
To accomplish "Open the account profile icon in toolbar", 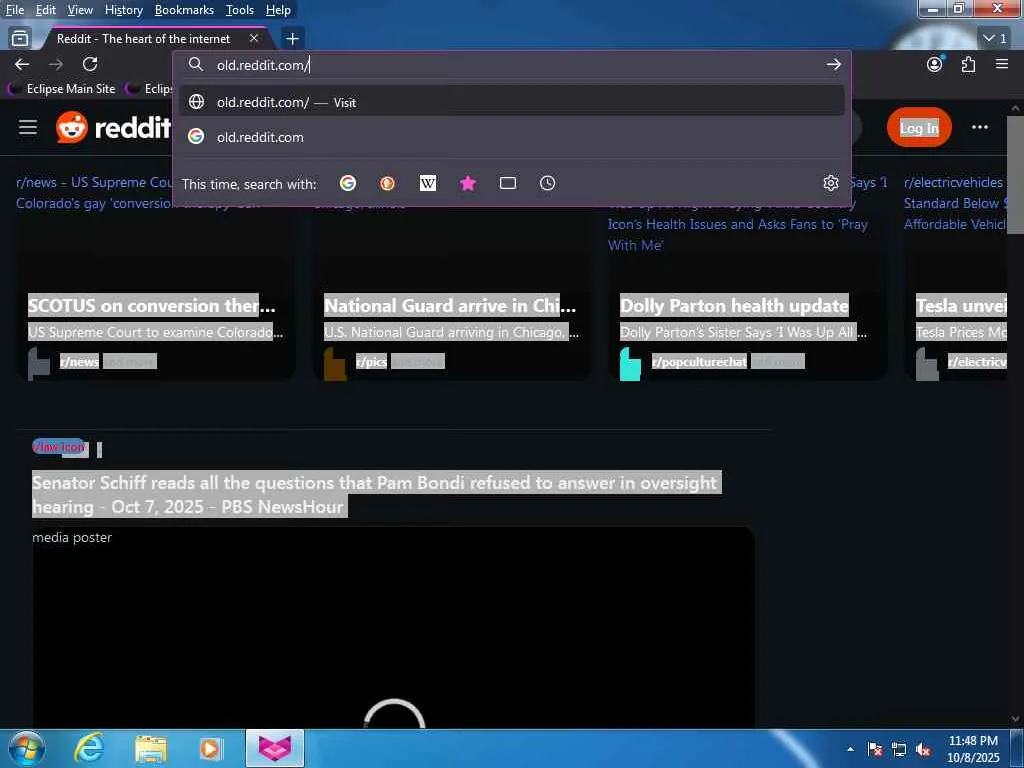I will (935, 64).
